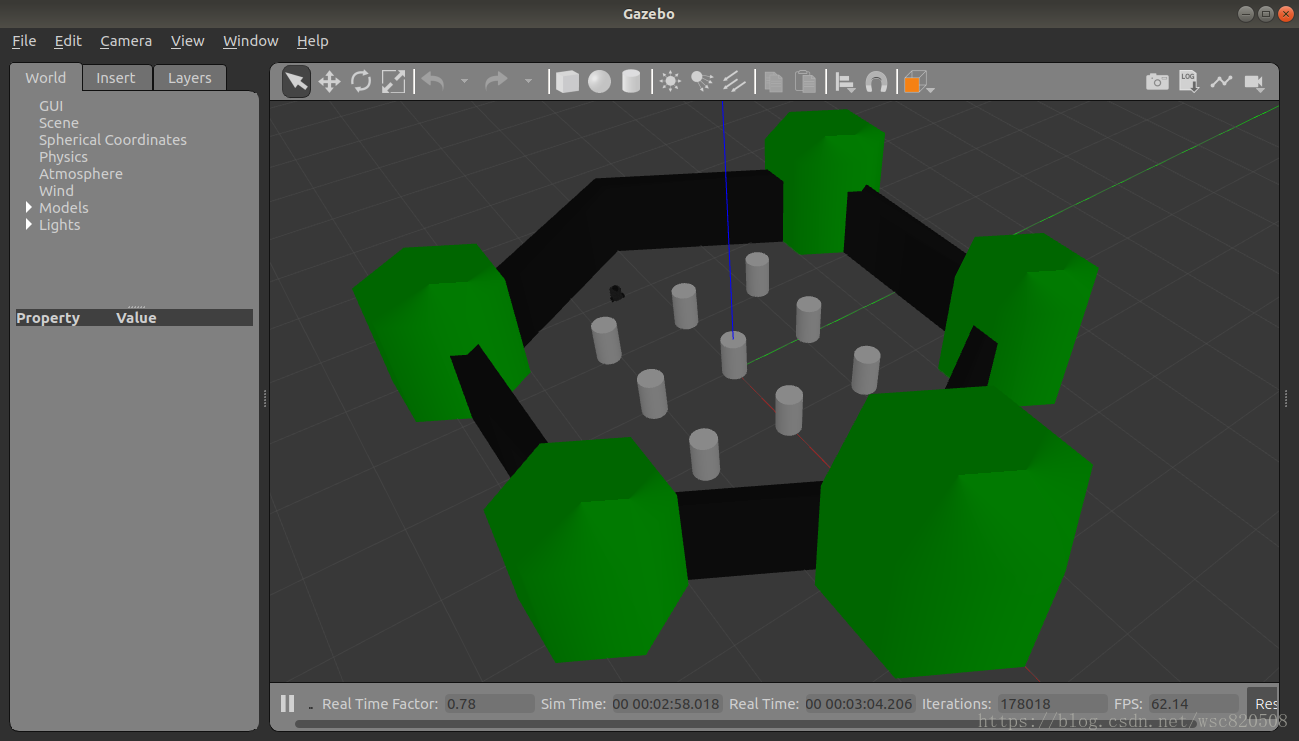The width and height of the screenshot is (1299, 741).
Task: Click the FPS value field
Action: point(1193,704)
